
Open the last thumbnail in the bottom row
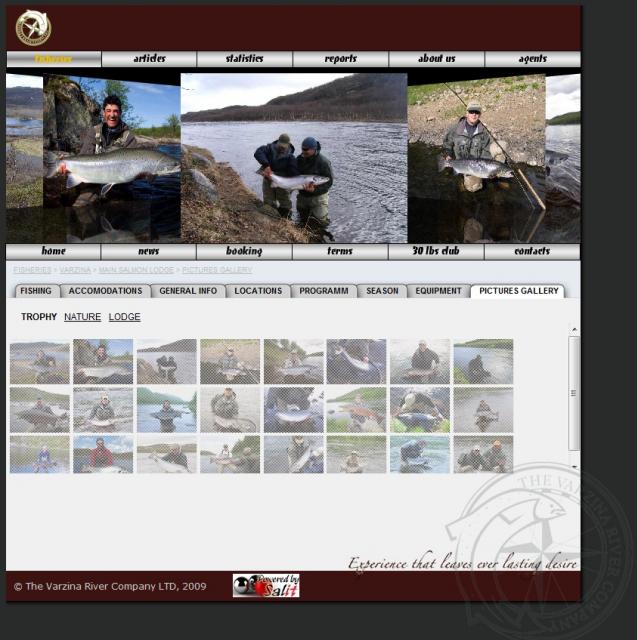coord(483,454)
